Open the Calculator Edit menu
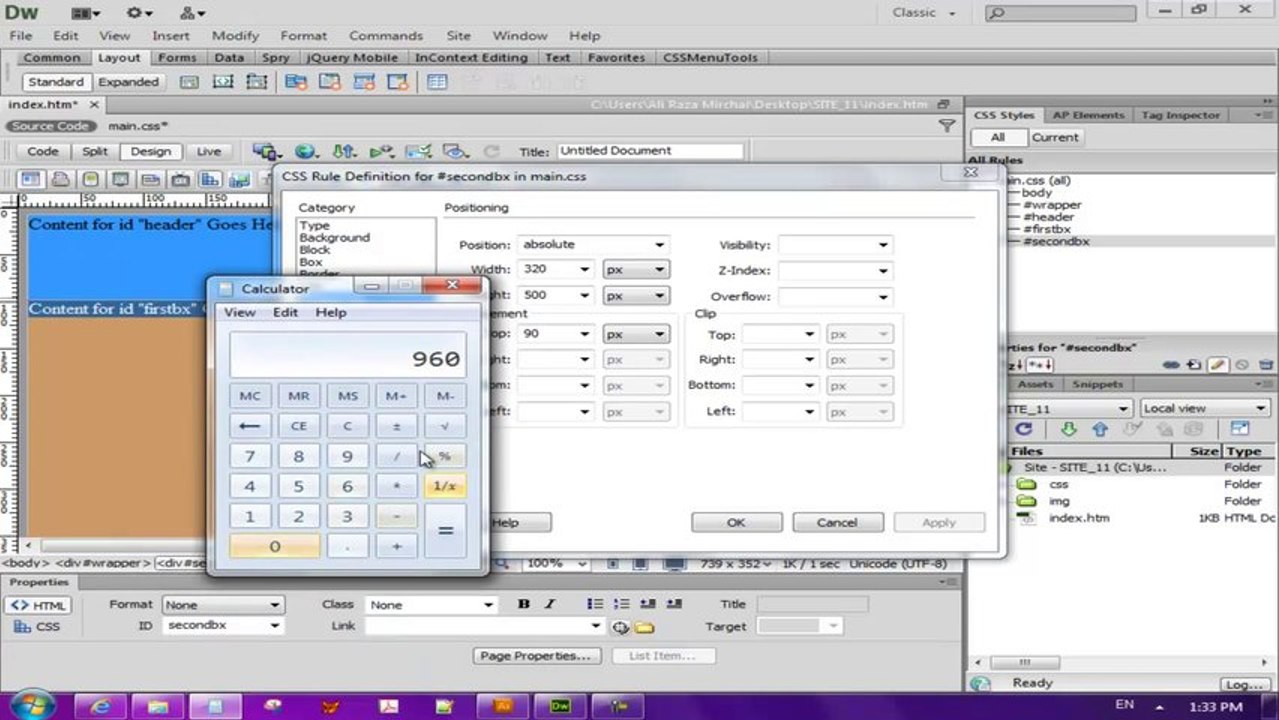This screenshot has width=1279, height=720. click(x=285, y=312)
